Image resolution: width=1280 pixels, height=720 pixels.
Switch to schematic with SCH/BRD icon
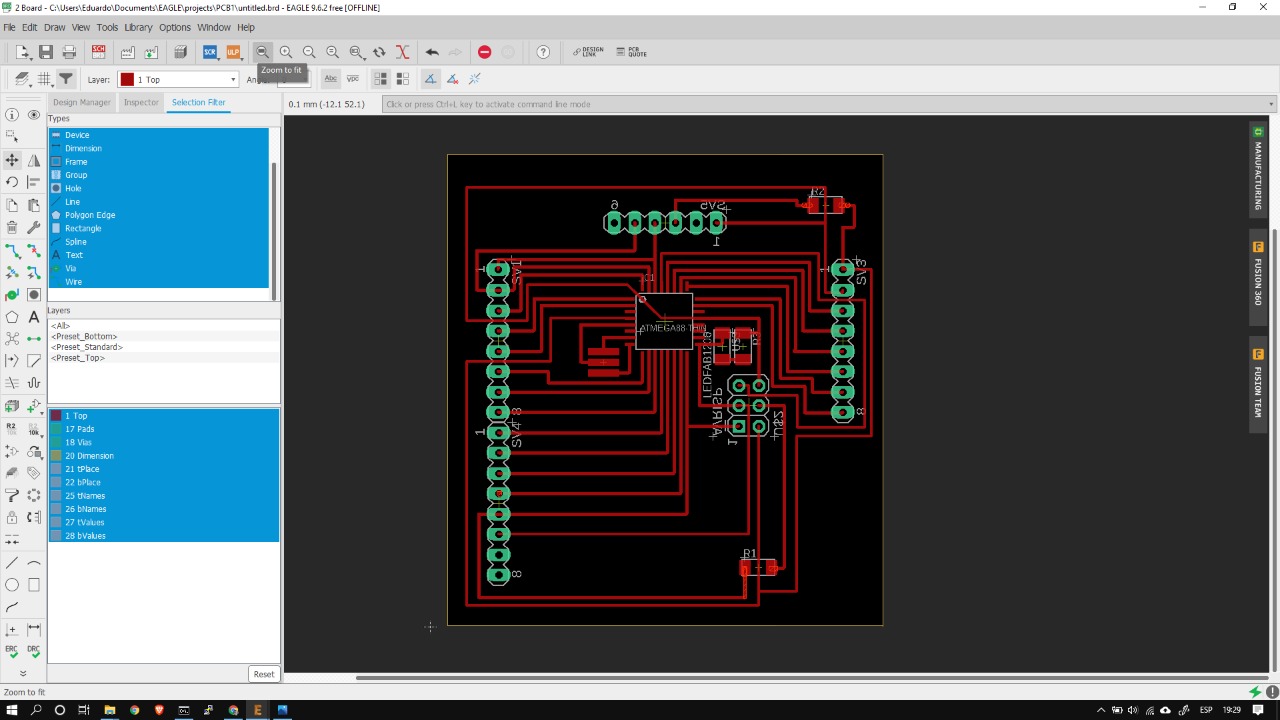click(x=98, y=52)
